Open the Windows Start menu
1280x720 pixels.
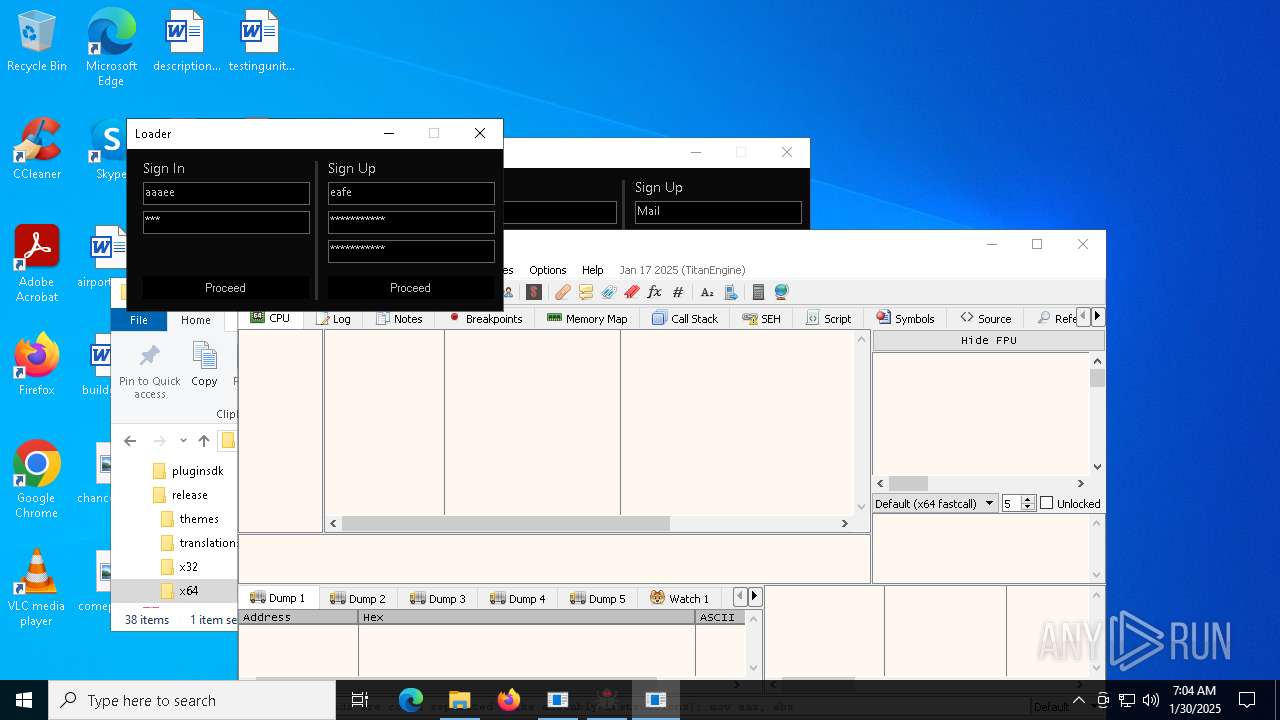[x=24, y=700]
